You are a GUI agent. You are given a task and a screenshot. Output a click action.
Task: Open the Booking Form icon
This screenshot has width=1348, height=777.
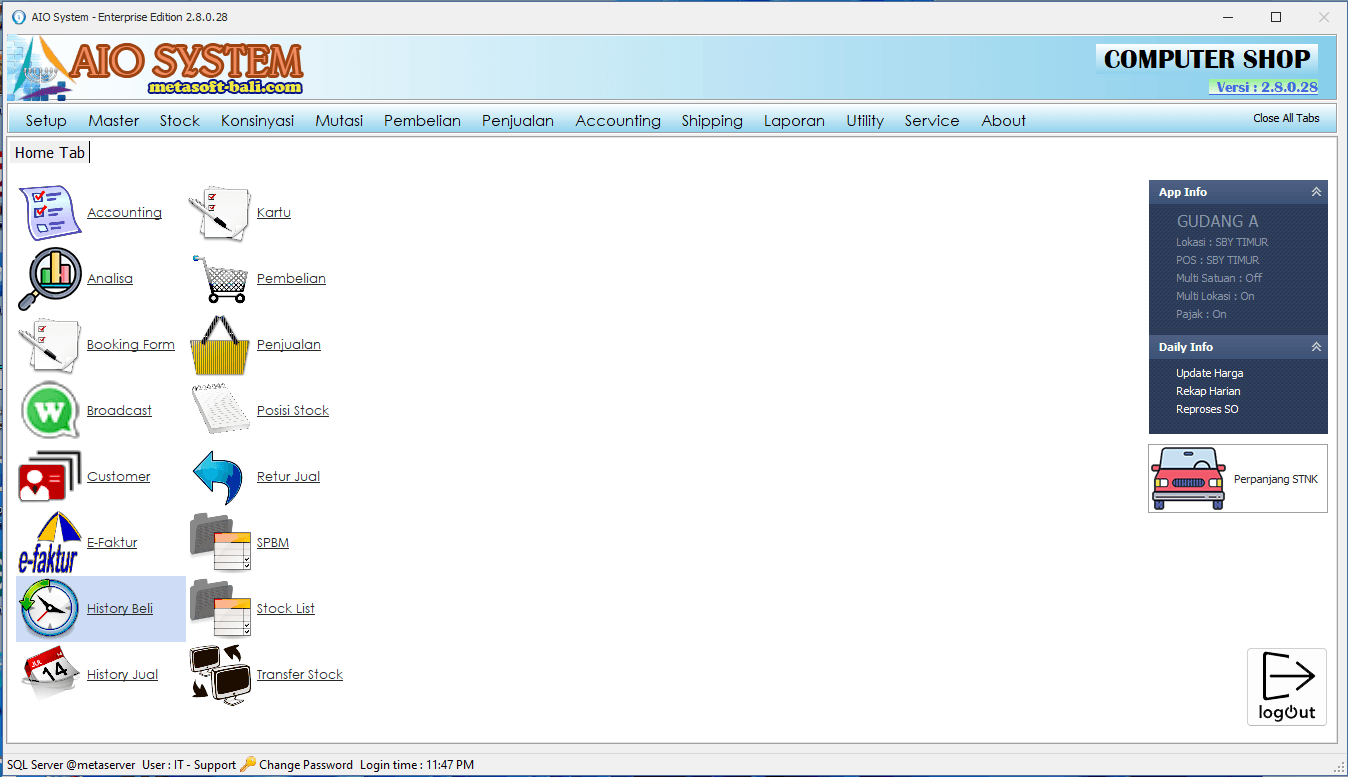(50, 344)
